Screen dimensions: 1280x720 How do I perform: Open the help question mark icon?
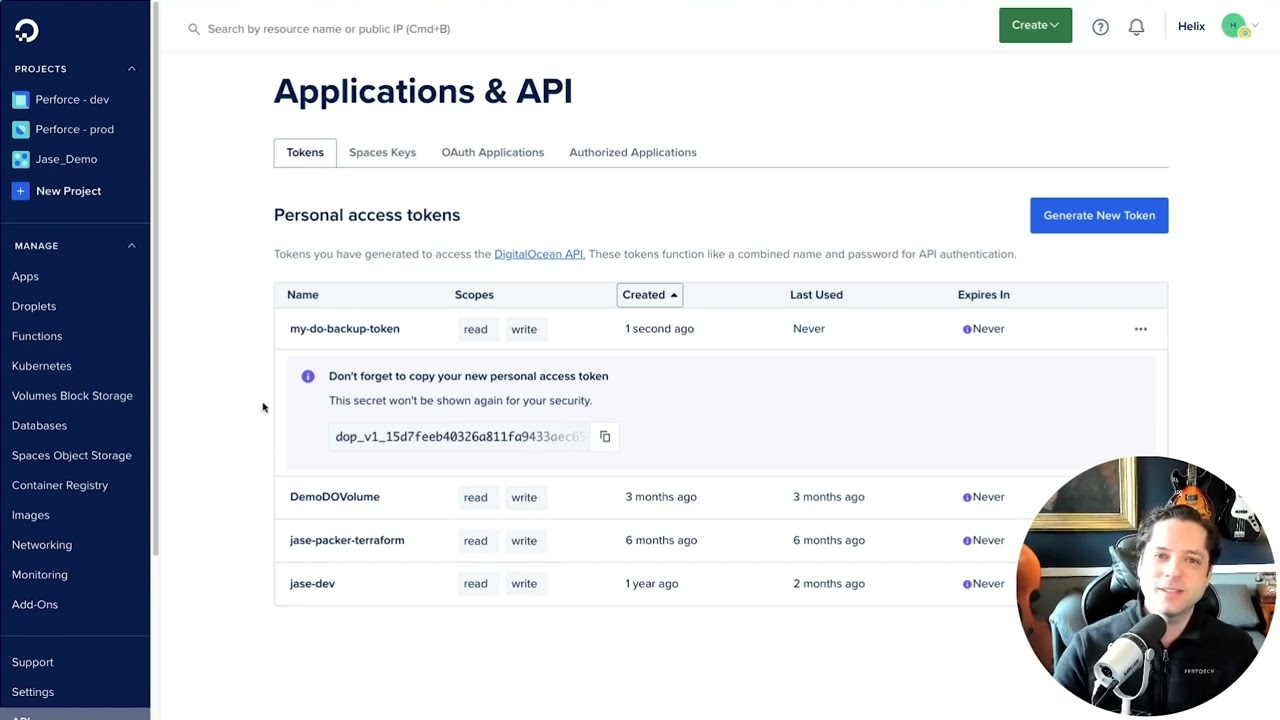coord(1100,27)
